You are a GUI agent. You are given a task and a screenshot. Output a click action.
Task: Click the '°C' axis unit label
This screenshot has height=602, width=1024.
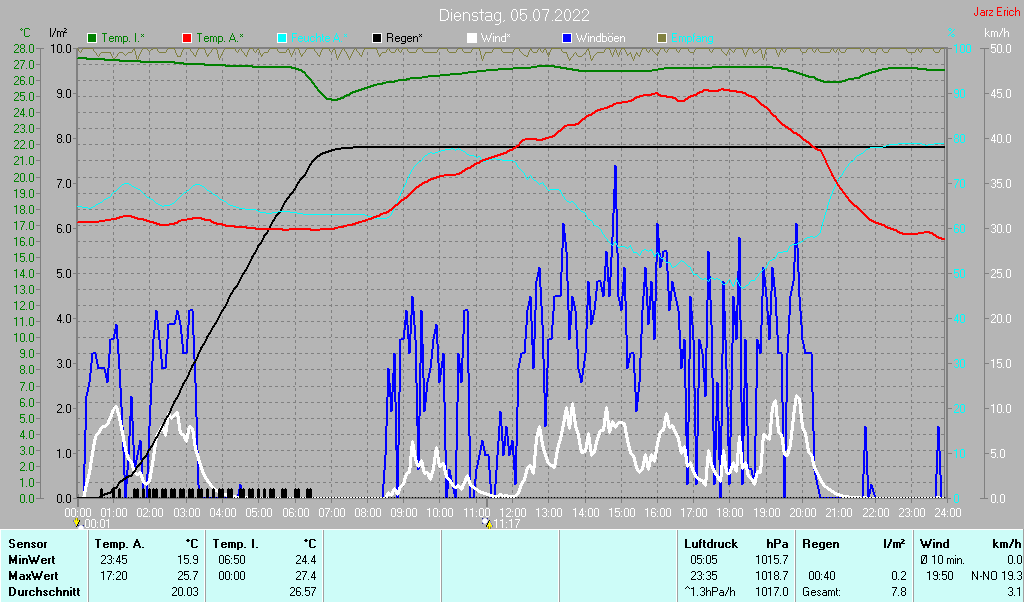tap(25, 33)
